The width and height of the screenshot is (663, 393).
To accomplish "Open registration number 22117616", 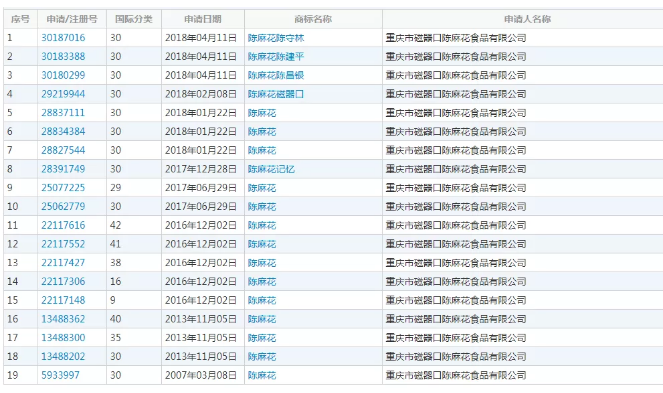I will pyautogui.click(x=63, y=225).
